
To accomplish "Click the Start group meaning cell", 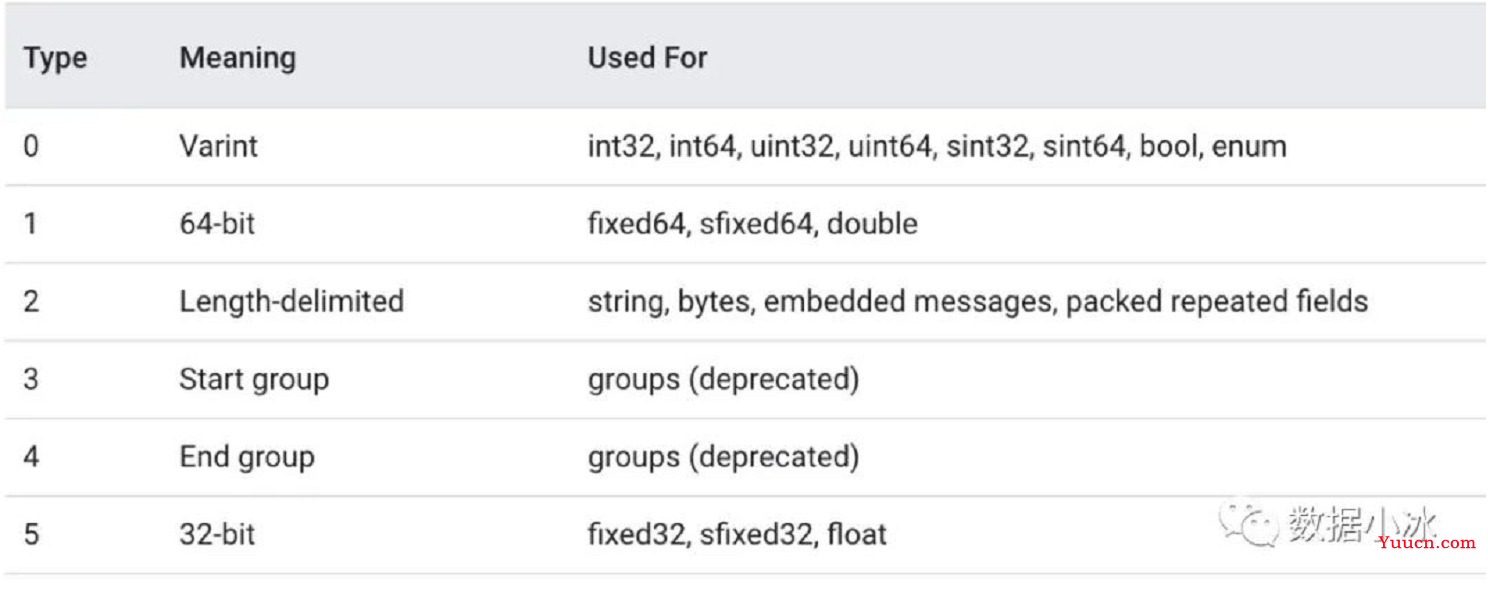I will [x=254, y=379].
